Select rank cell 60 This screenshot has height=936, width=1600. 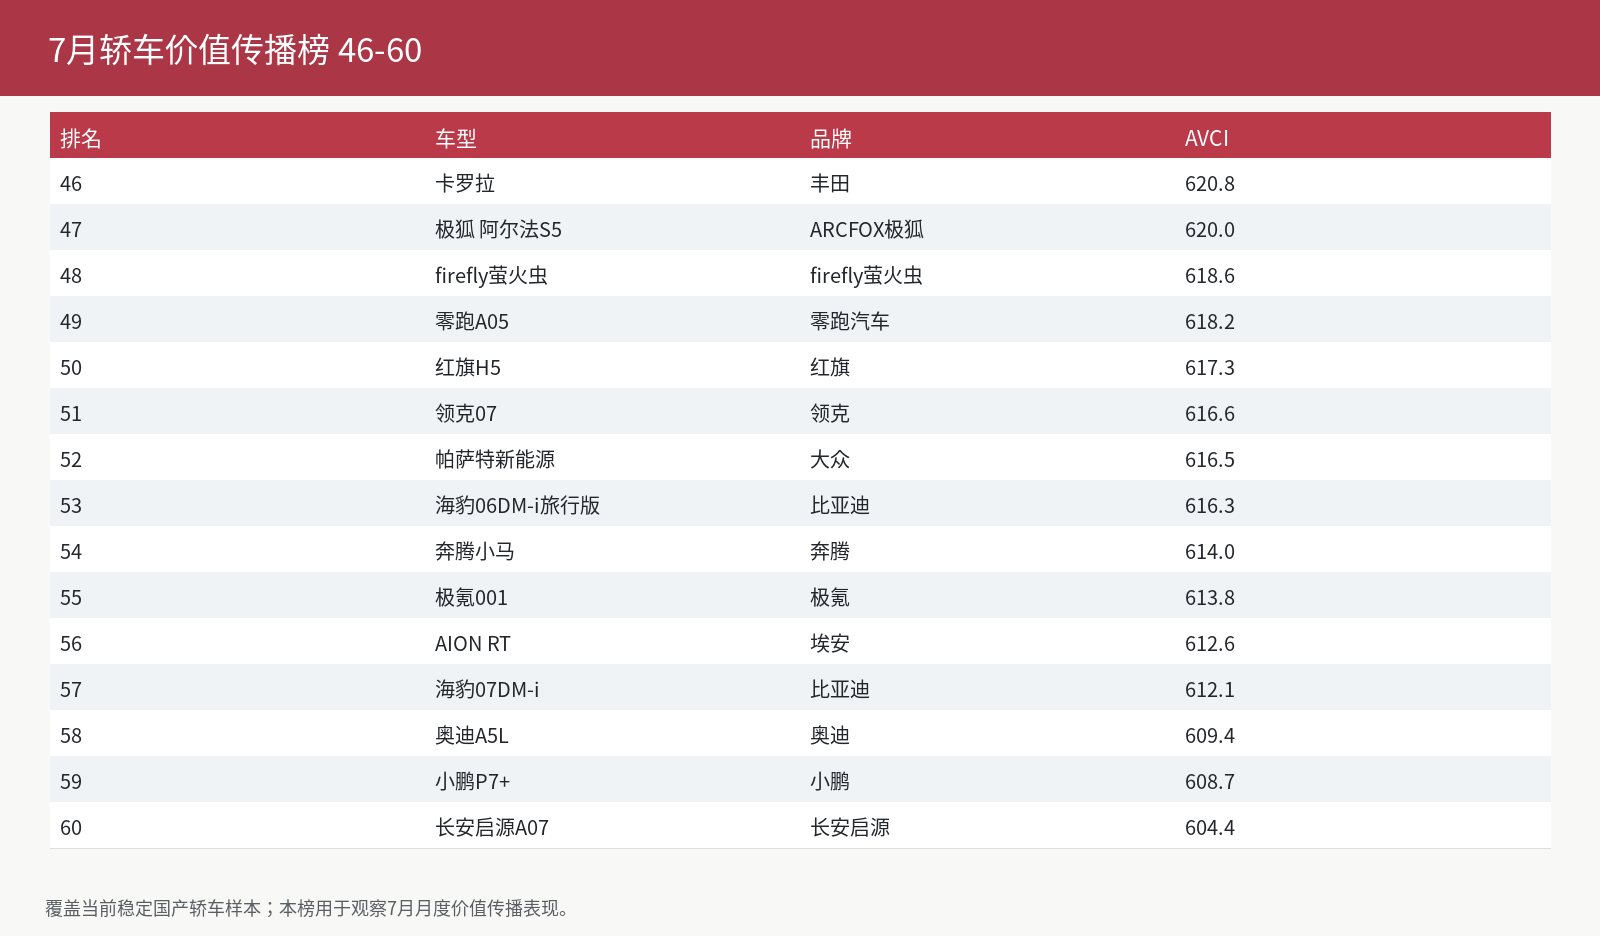(x=71, y=828)
